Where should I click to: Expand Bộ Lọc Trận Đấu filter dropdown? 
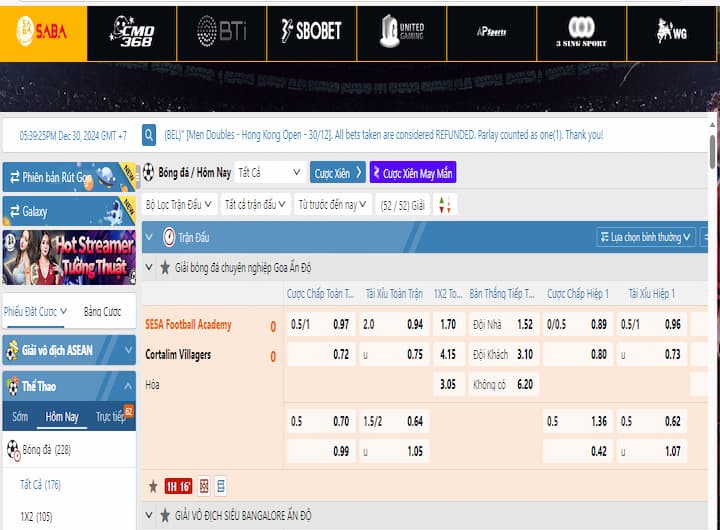click(179, 205)
